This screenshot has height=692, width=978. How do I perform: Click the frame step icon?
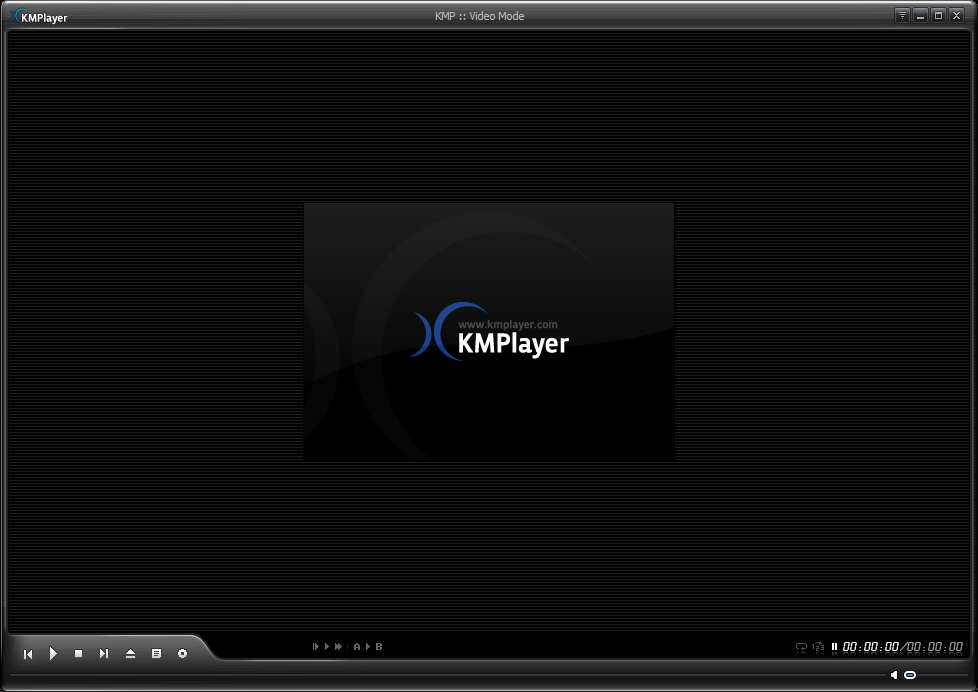pos(316,647)
